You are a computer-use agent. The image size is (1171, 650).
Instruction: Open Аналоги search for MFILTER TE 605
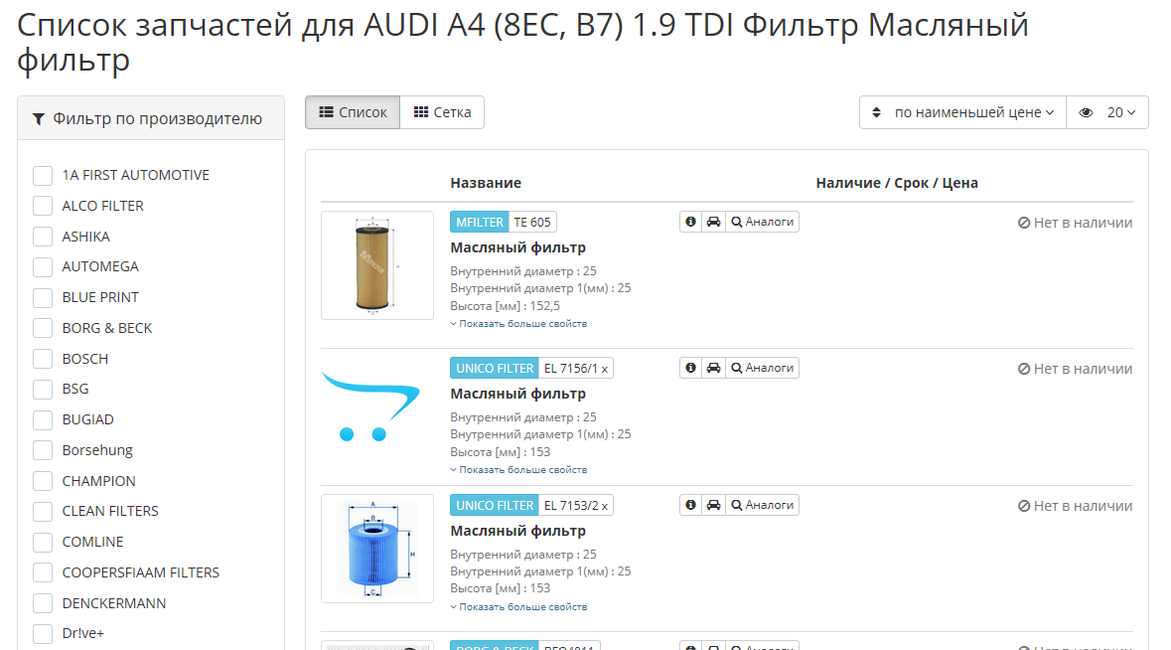[762, 222]
